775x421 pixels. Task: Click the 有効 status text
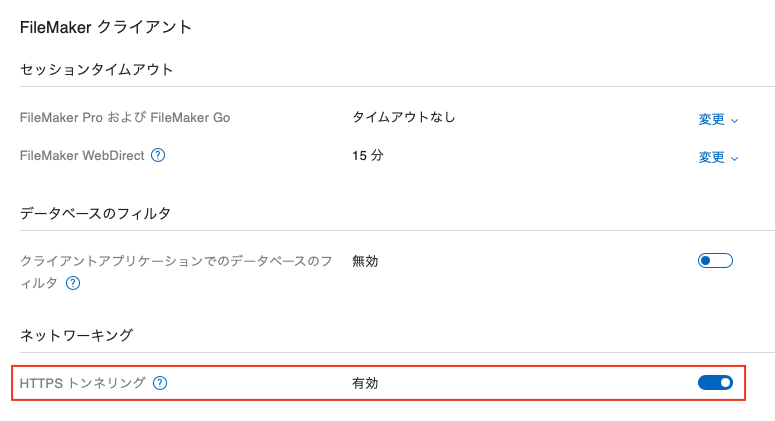click(365, 383)
